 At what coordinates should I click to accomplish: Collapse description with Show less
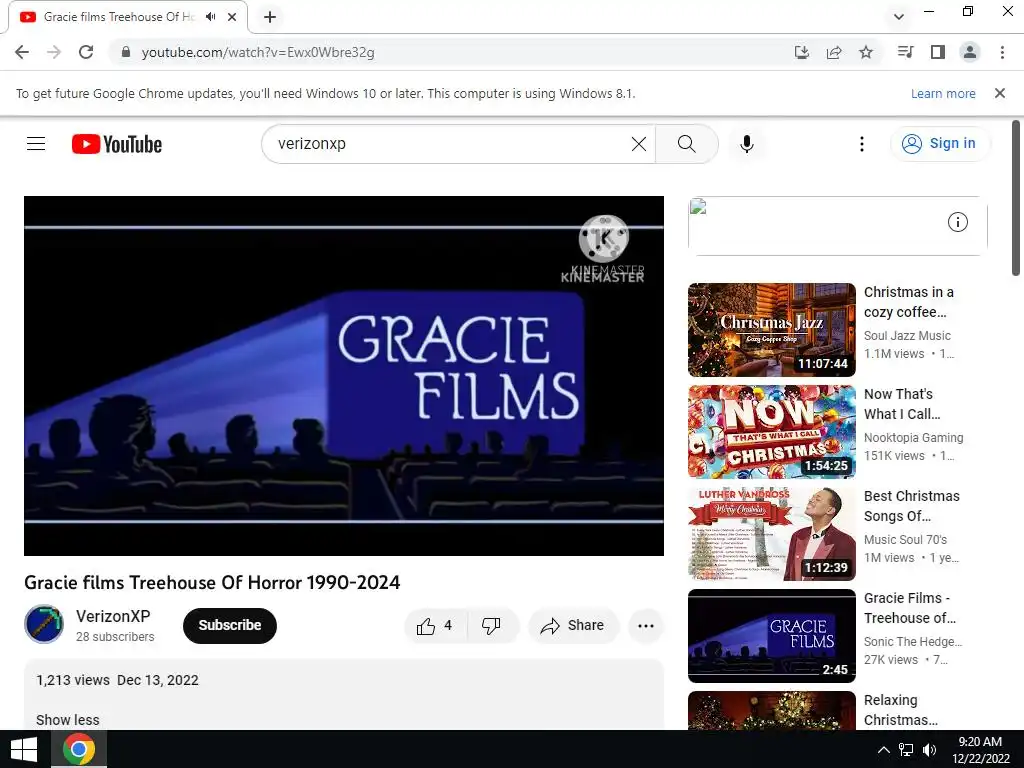tap(68, 720)
